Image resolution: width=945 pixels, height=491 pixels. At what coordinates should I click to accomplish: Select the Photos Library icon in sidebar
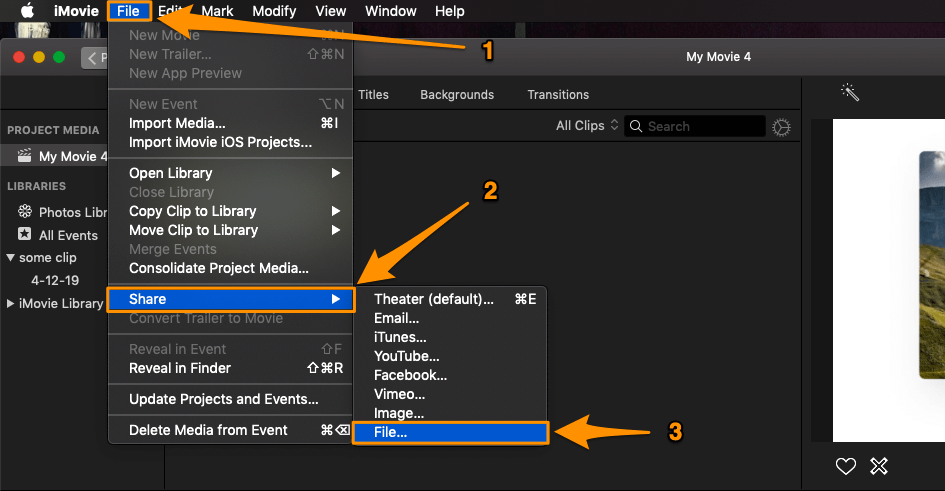25,212
